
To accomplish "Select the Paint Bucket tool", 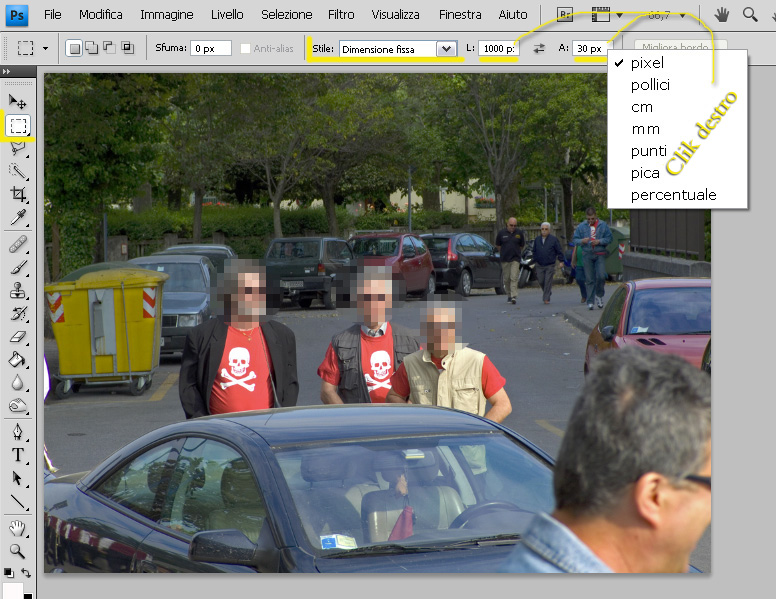I will [18, 360].
